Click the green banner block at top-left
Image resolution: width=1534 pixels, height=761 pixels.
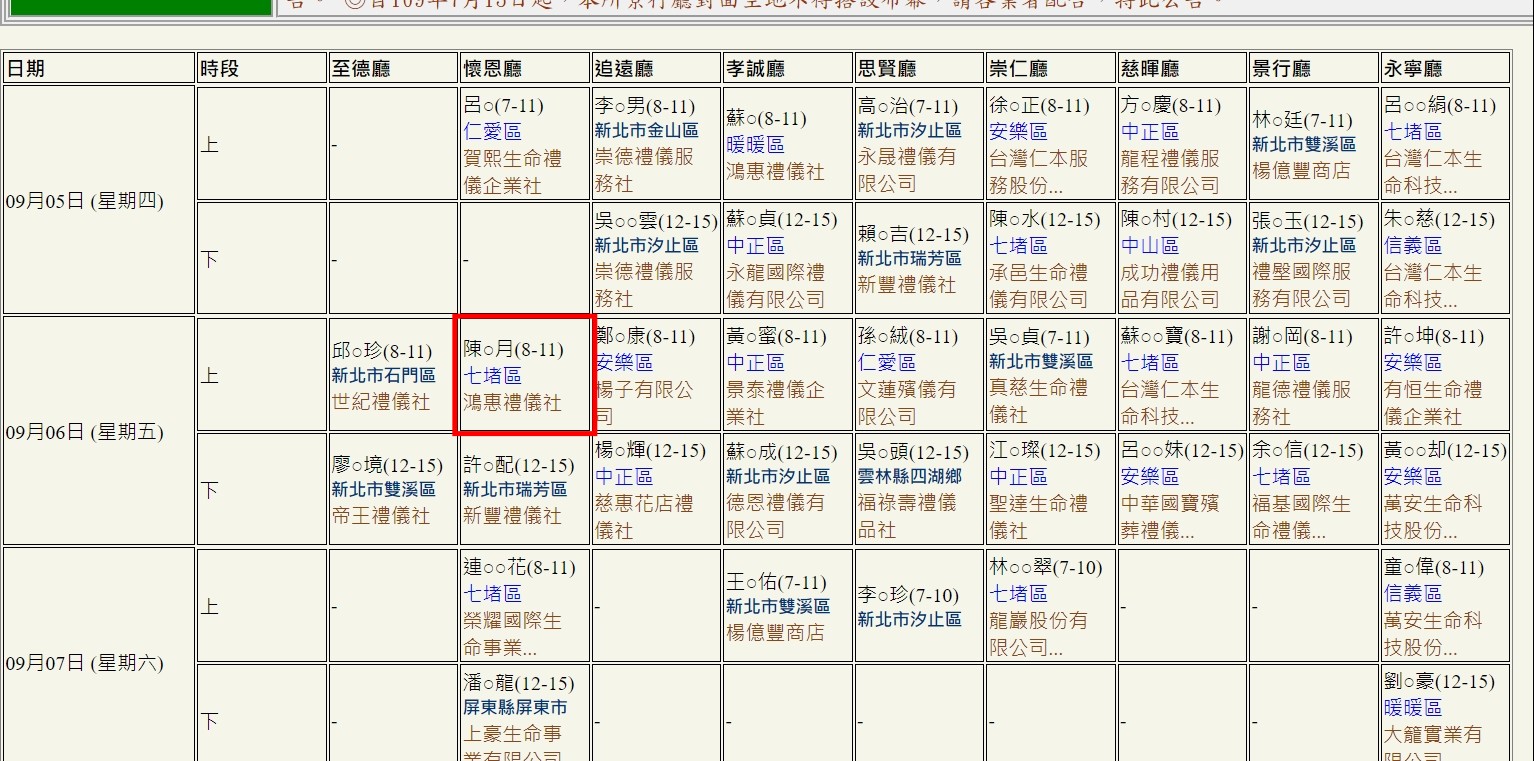click(140, 6)
